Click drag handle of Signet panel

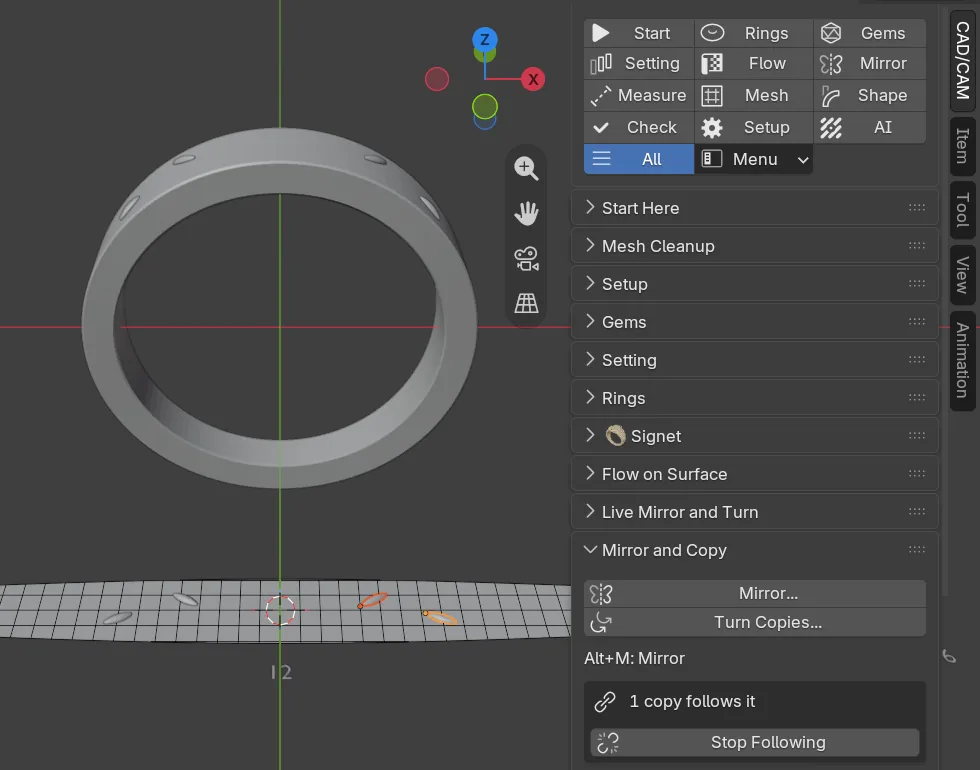coord(917,436)
